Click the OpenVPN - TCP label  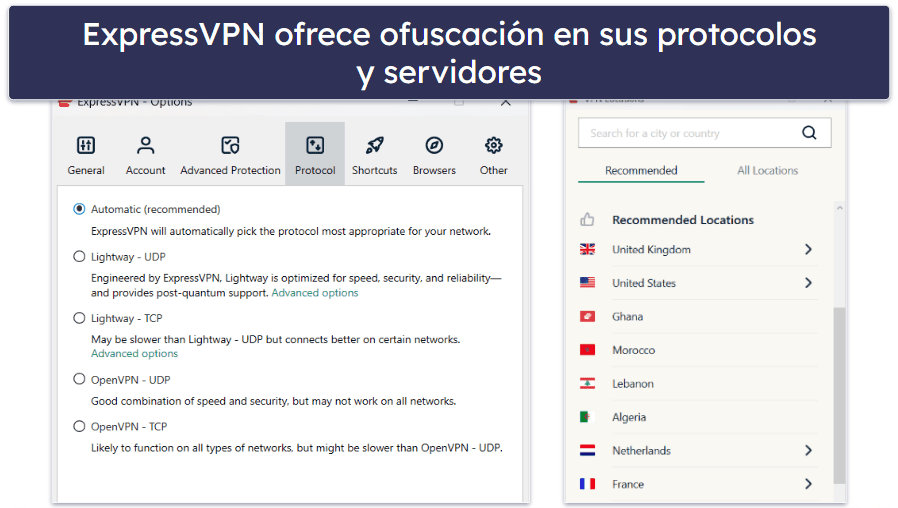[x=129, y=426]
